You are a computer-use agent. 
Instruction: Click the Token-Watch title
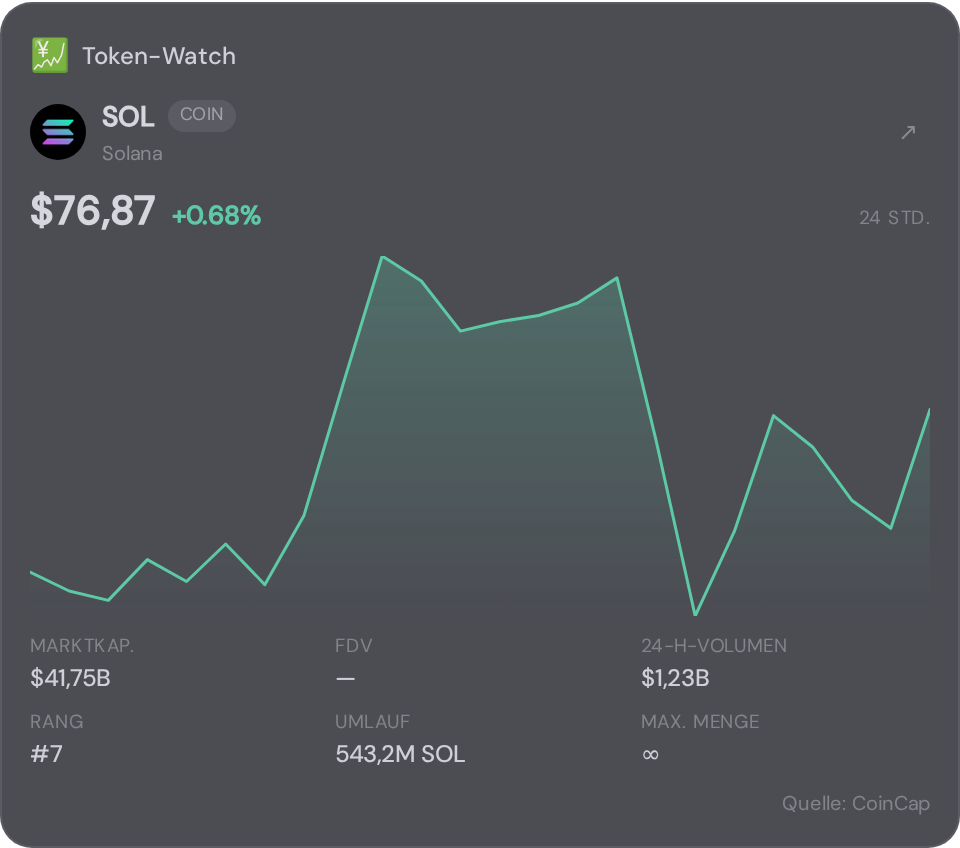159,56
